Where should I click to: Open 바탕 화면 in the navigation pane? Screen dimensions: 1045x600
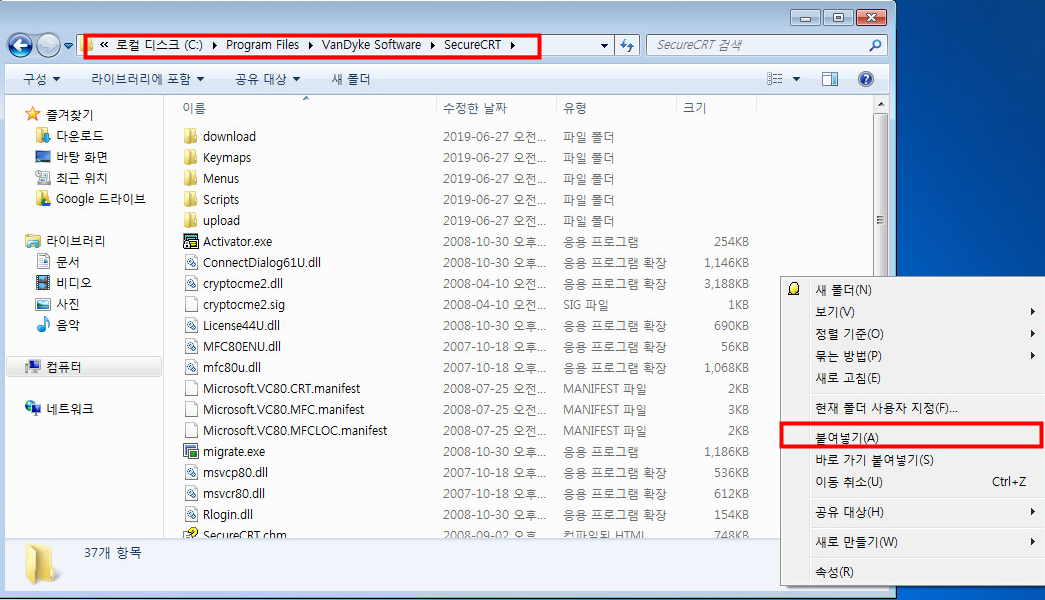point(81,157)
